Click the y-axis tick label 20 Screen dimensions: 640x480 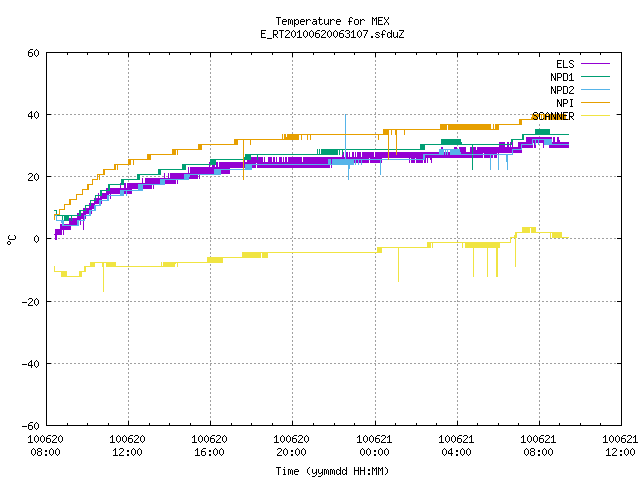(33, 177)
